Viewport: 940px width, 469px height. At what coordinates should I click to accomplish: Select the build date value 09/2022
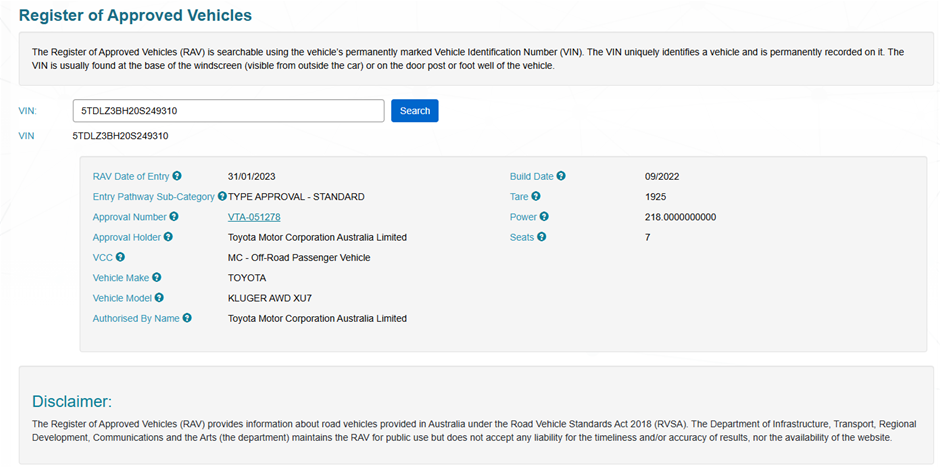[x=662, y=176]
